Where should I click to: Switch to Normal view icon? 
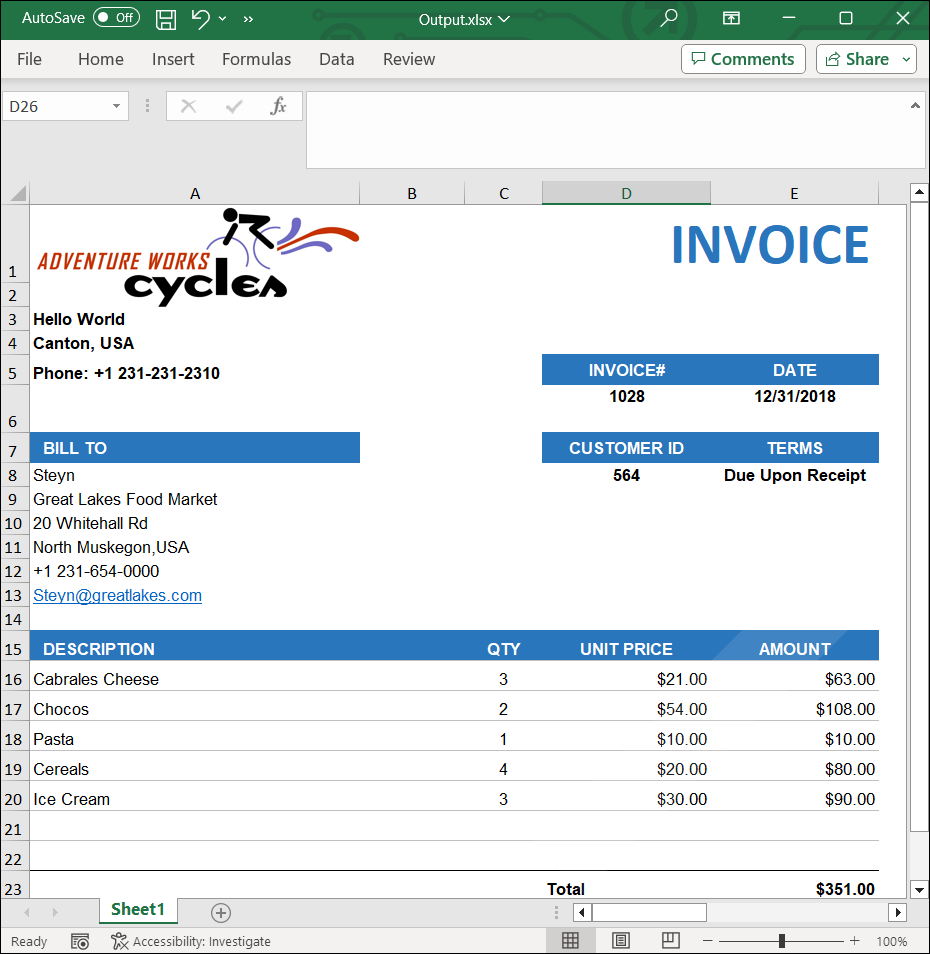pyautogui.click(x=570, y=941)
